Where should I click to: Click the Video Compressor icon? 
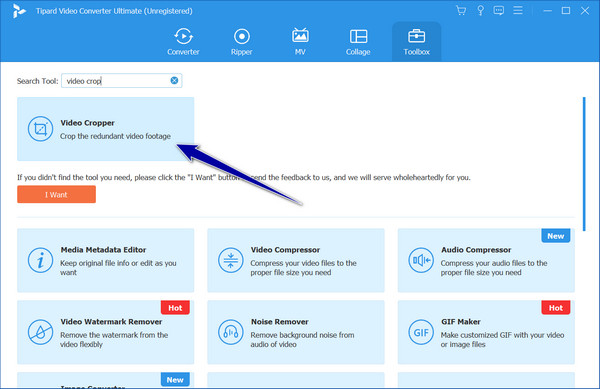tap(231, 260)
